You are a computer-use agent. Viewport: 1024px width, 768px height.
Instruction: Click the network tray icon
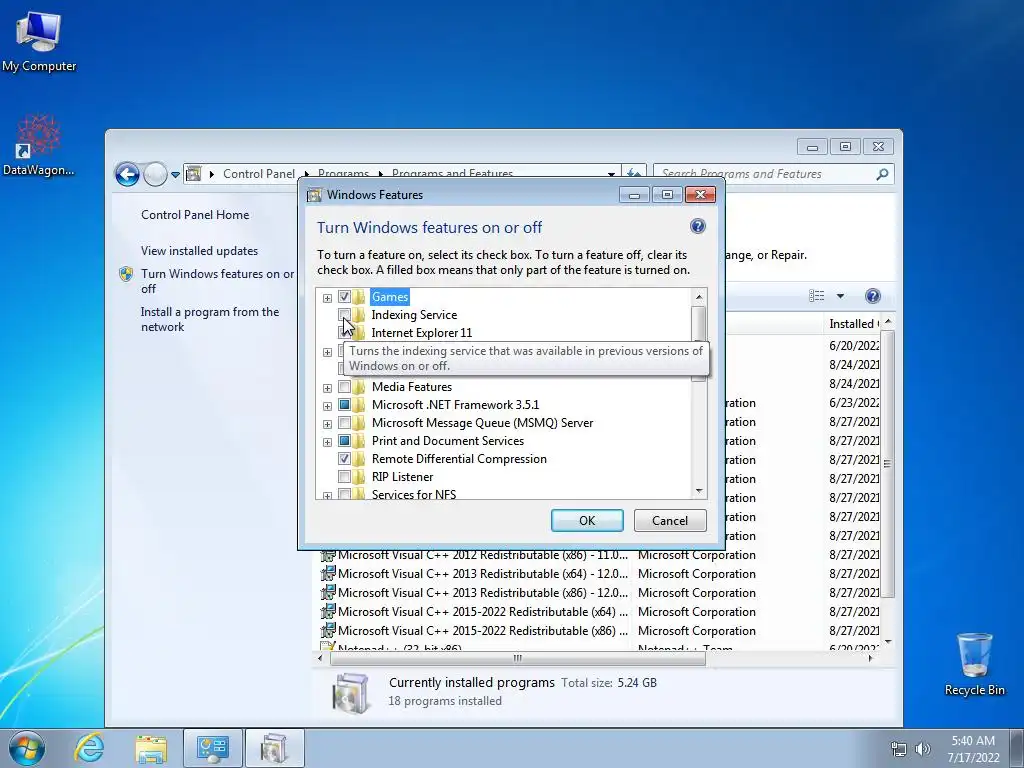[x=899, y=749]
